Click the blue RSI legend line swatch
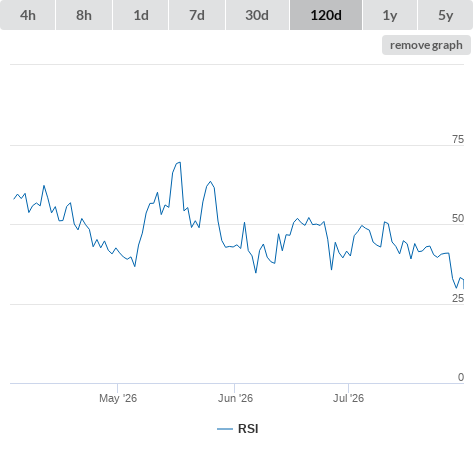The width and height of the screenshot is (474, 455). coord(225,429)
